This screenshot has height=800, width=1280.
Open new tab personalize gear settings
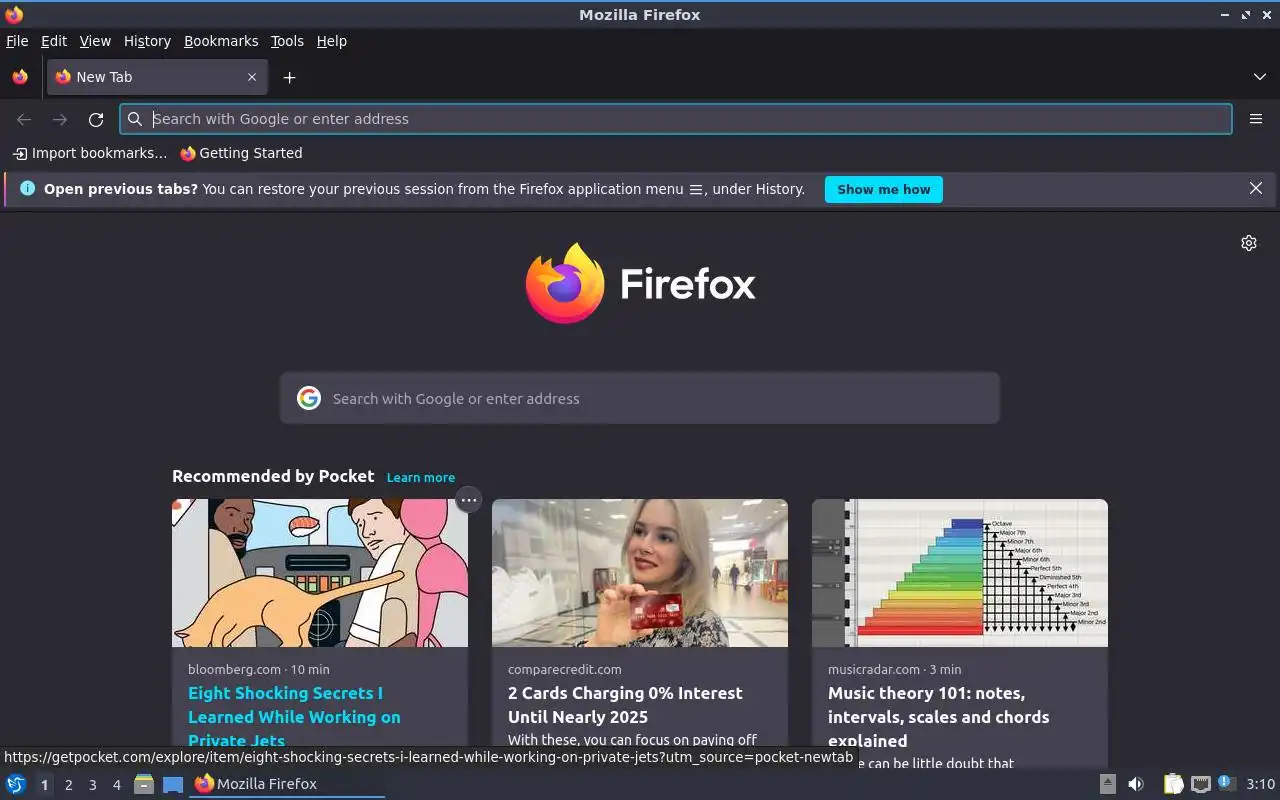tap(1249, 243)
